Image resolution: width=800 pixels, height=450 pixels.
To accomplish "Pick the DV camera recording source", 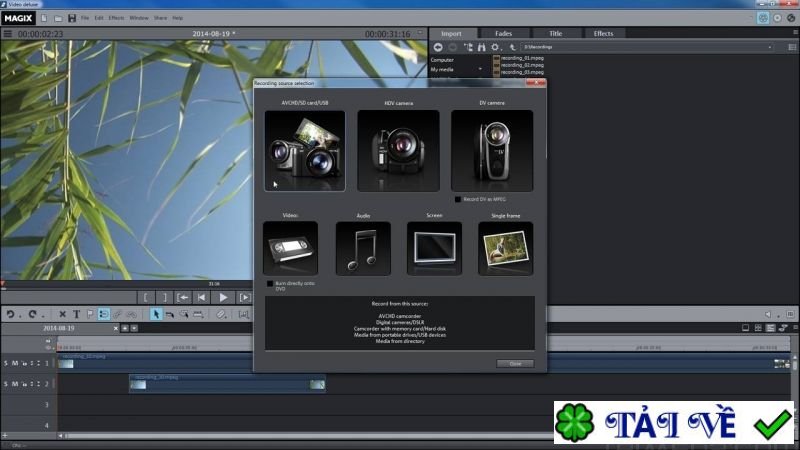I will pos(491,150).
